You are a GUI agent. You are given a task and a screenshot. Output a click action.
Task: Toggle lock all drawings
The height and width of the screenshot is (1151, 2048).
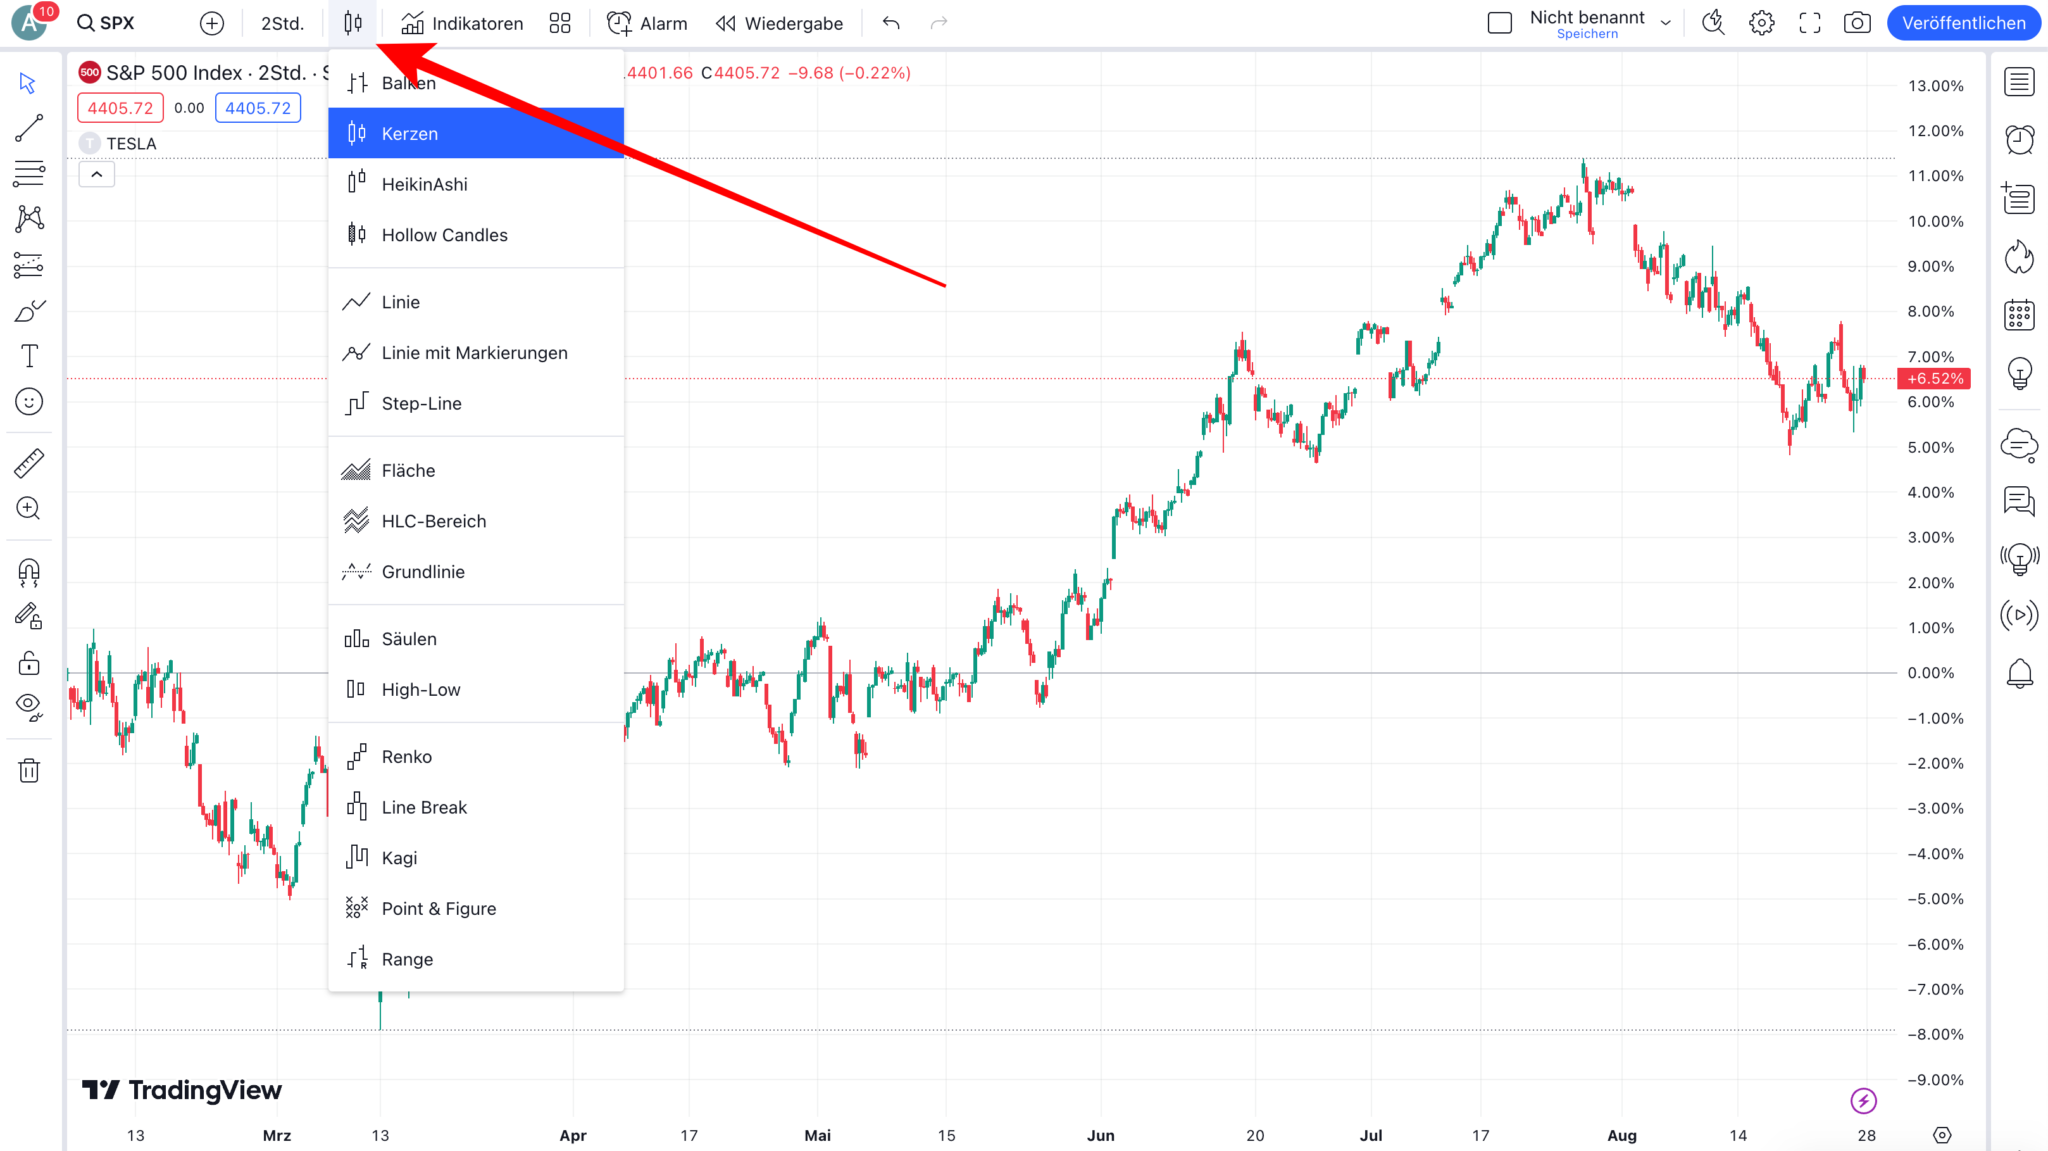pyautogui.click(x=29, y=662)
